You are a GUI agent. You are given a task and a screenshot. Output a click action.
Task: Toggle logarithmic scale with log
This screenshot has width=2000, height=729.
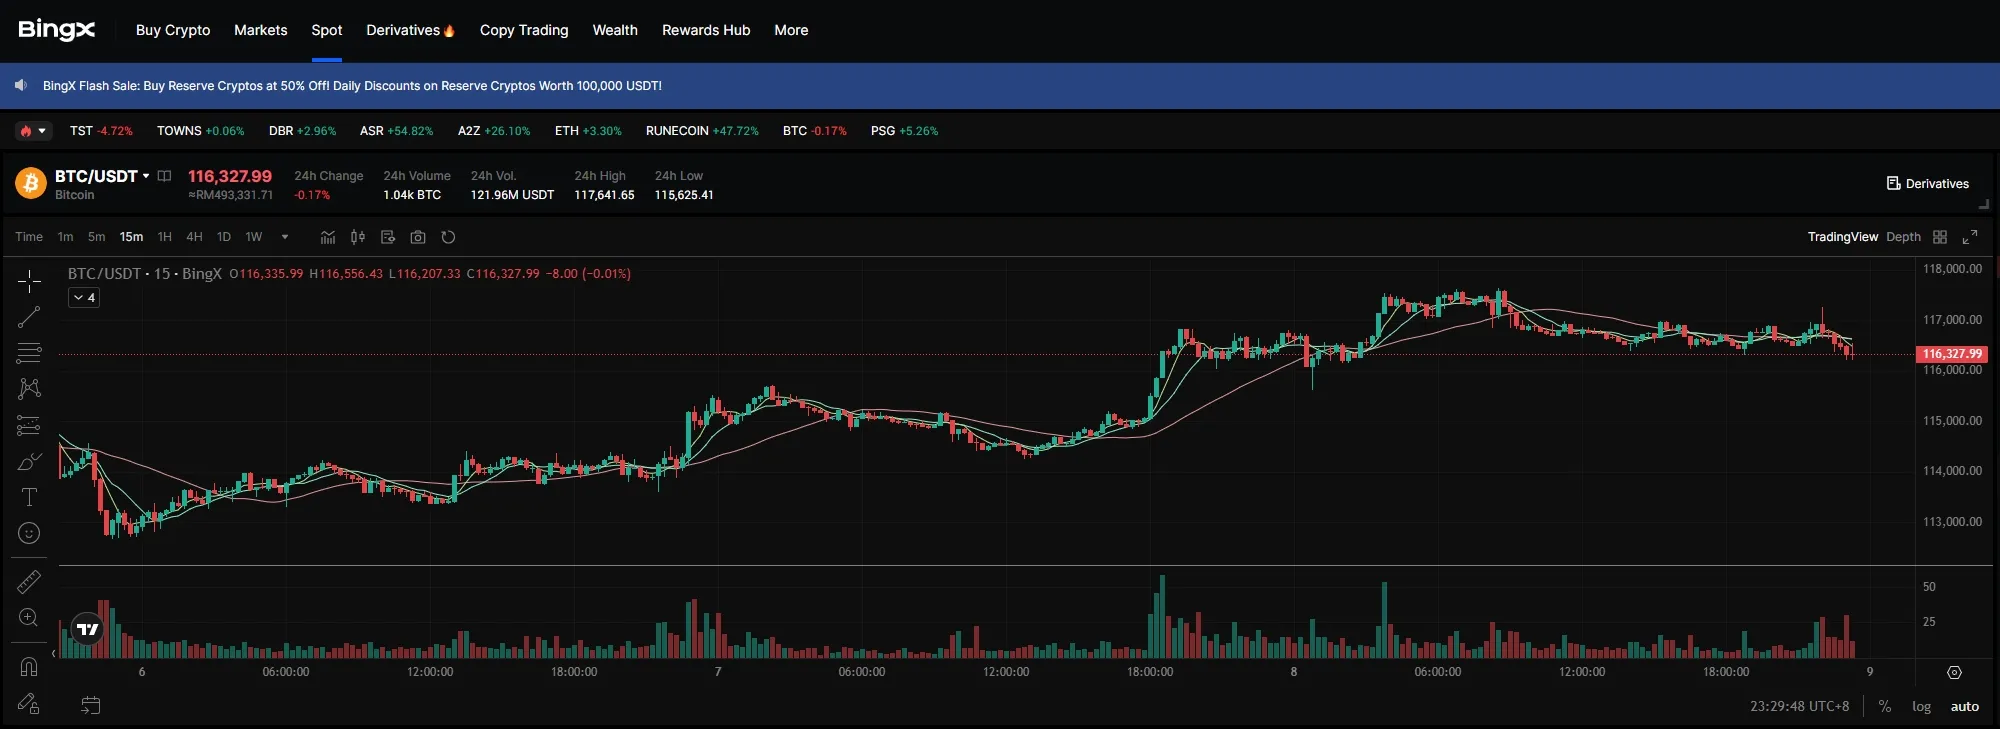pos(1921,706)
